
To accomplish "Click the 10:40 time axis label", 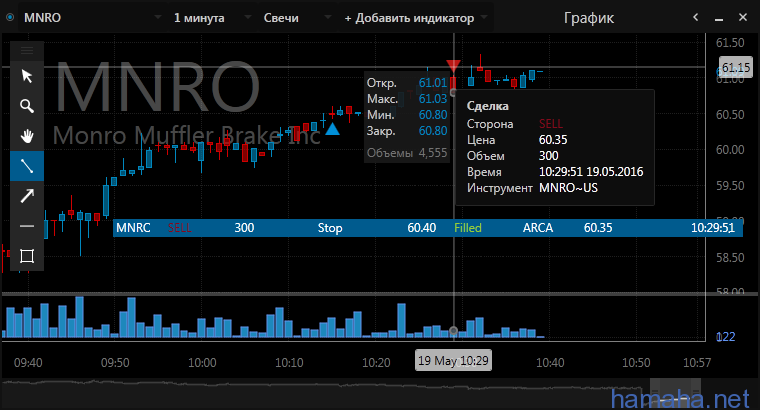I will click(550, 363).
